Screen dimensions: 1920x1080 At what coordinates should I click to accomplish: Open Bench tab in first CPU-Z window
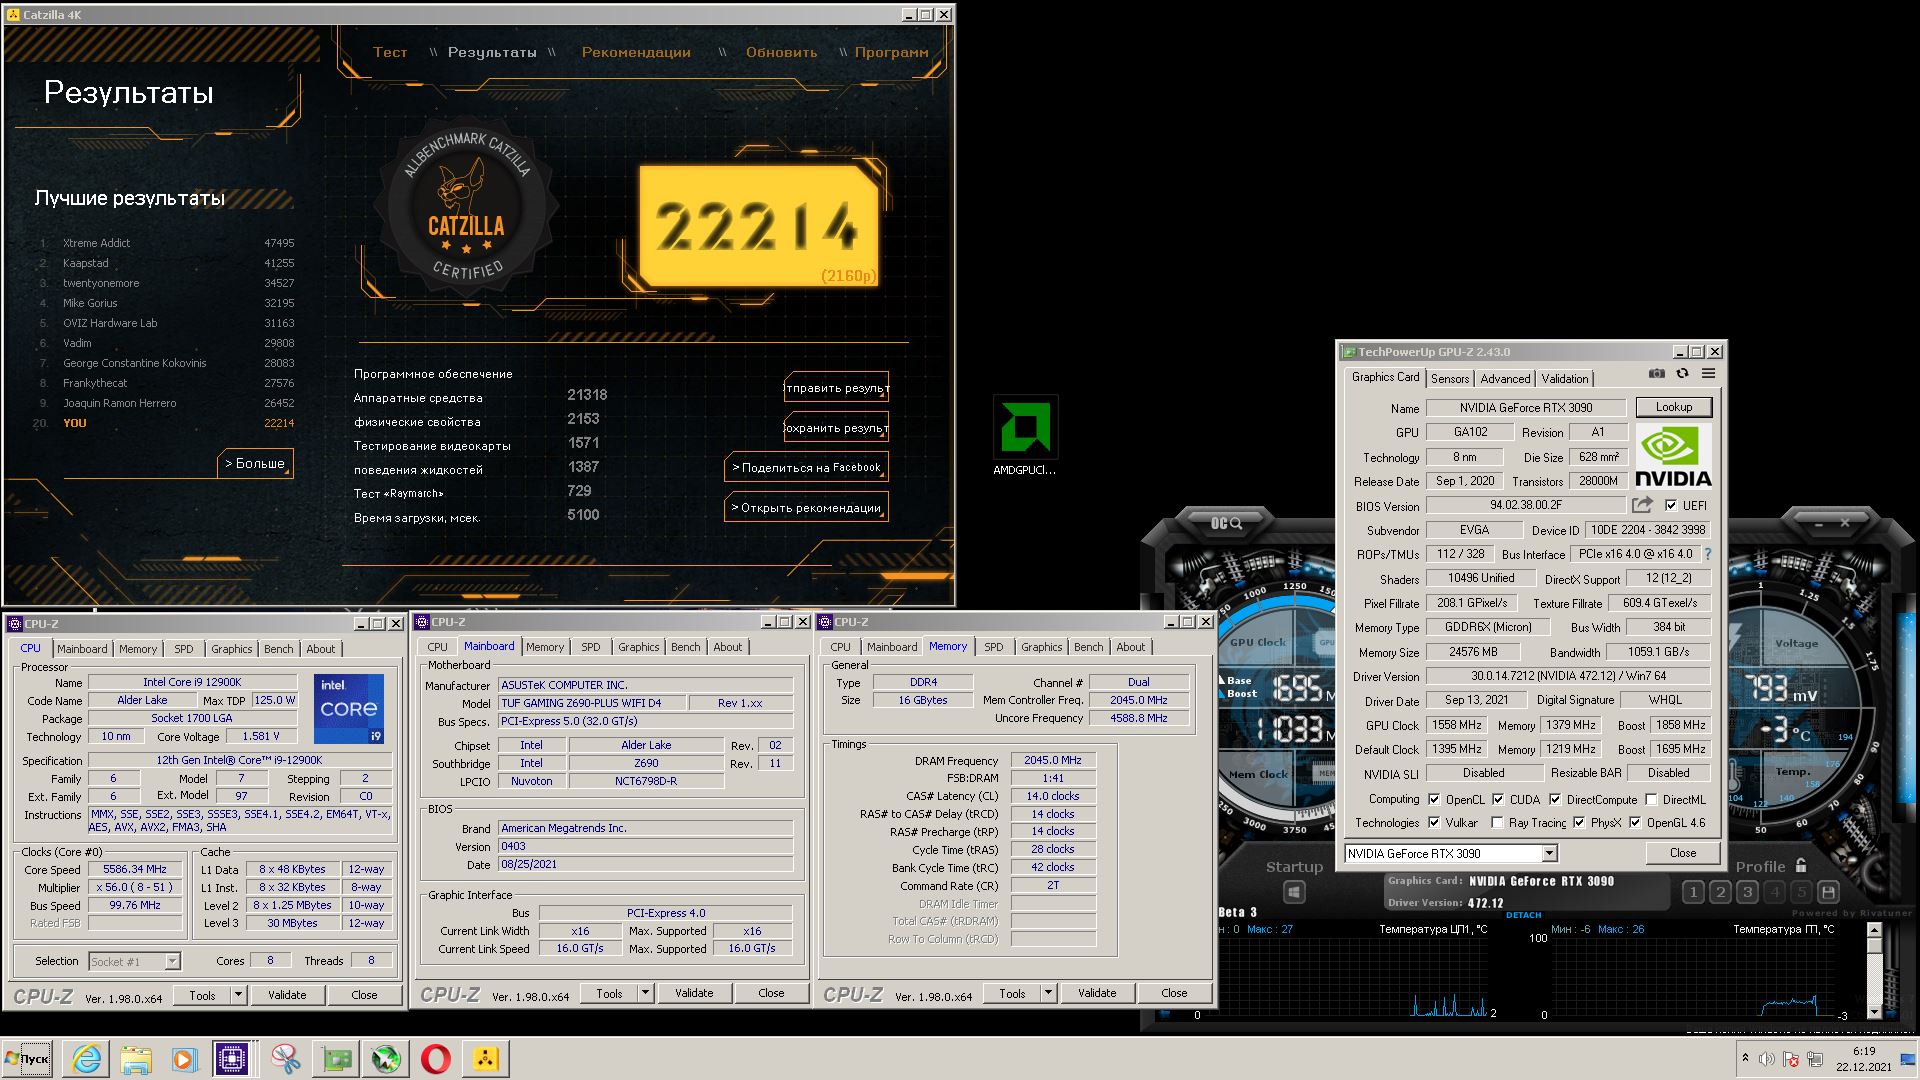pyautogui.click(x=279, y=649)
